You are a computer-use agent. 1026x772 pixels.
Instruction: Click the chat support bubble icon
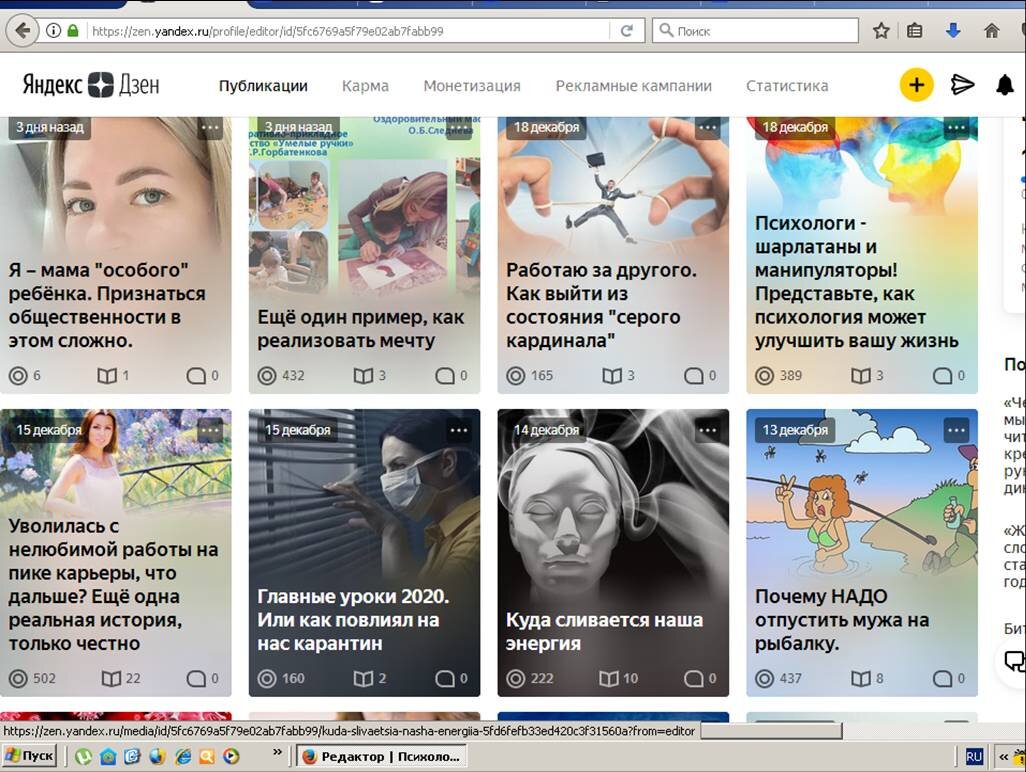[1016, 661]
